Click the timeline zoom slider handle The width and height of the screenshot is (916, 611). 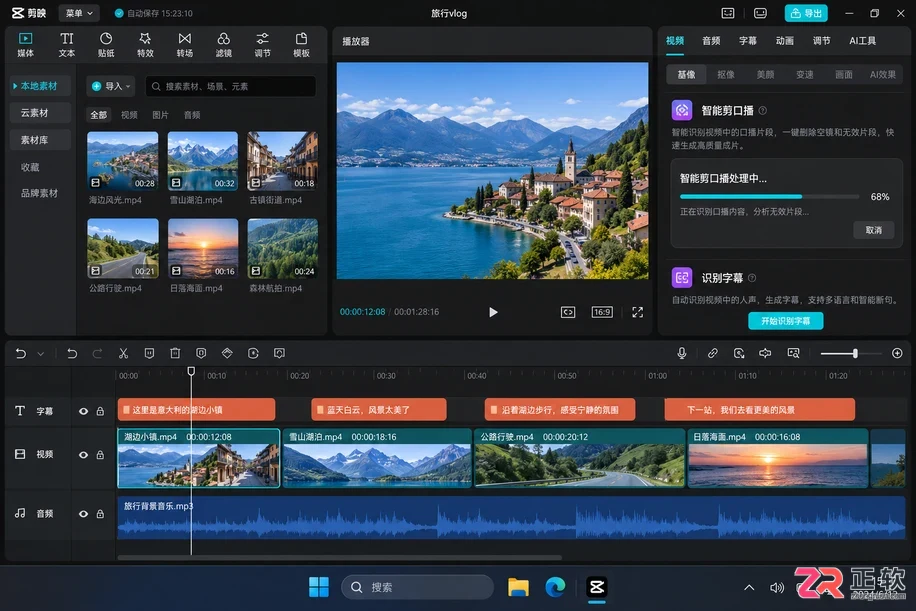point(855,353)
